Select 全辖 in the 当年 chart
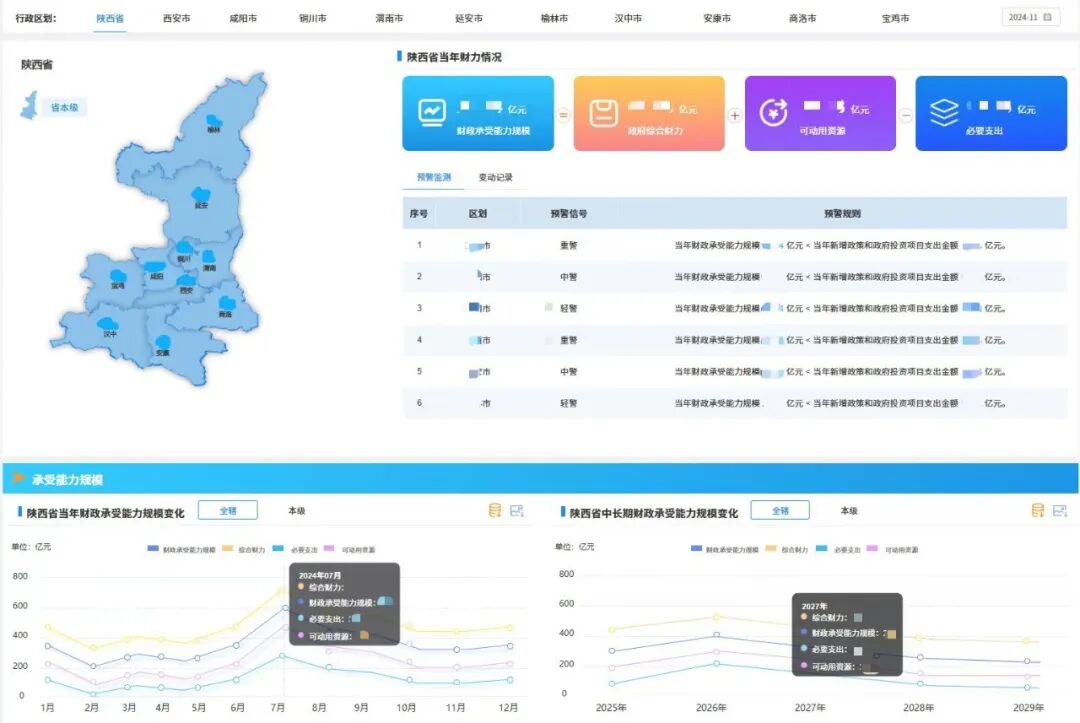The height and width of the screenshot is (723, 1080). (x=228, y=510)
